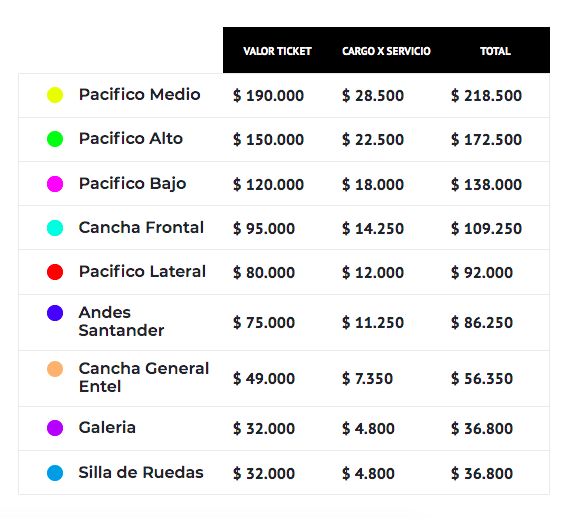This screenshot has width=571, height=519.
Task: Click the Pacifico Medio row label
Action: (x=139, y=95)
